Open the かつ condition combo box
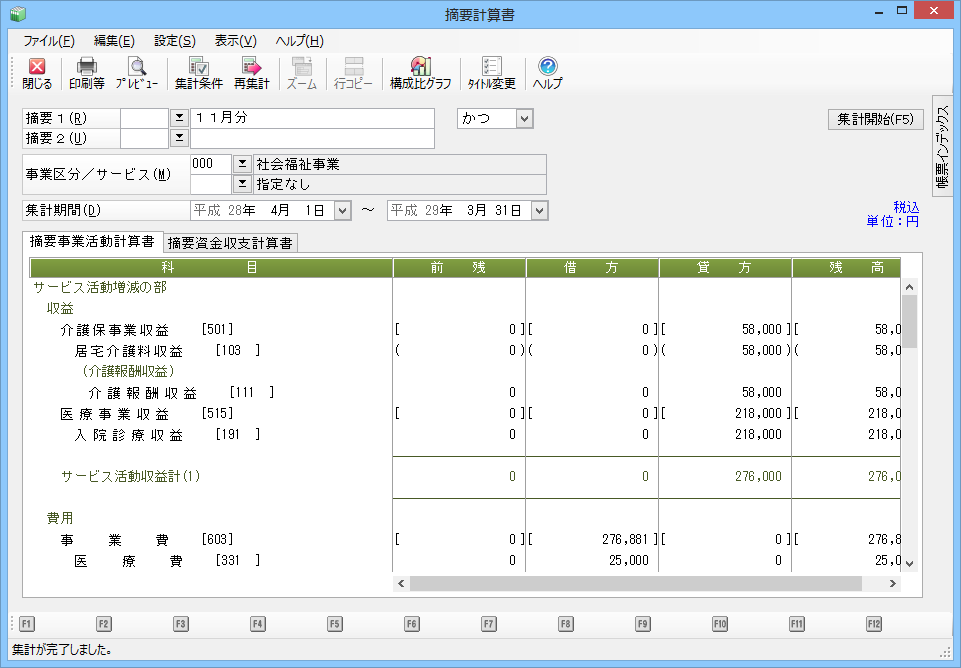Viewport: 961px width, 668px height. tap(525, 119)
